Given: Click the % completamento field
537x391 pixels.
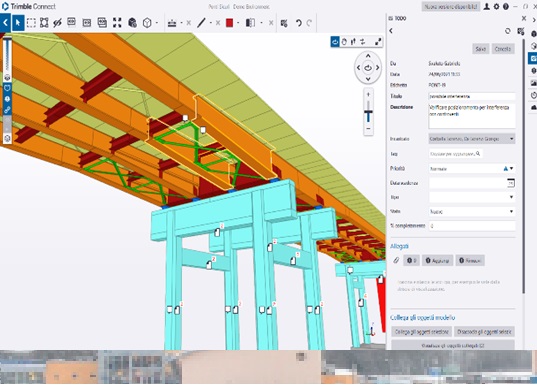Looking at the screenshot, I should (x=472, y=226).
